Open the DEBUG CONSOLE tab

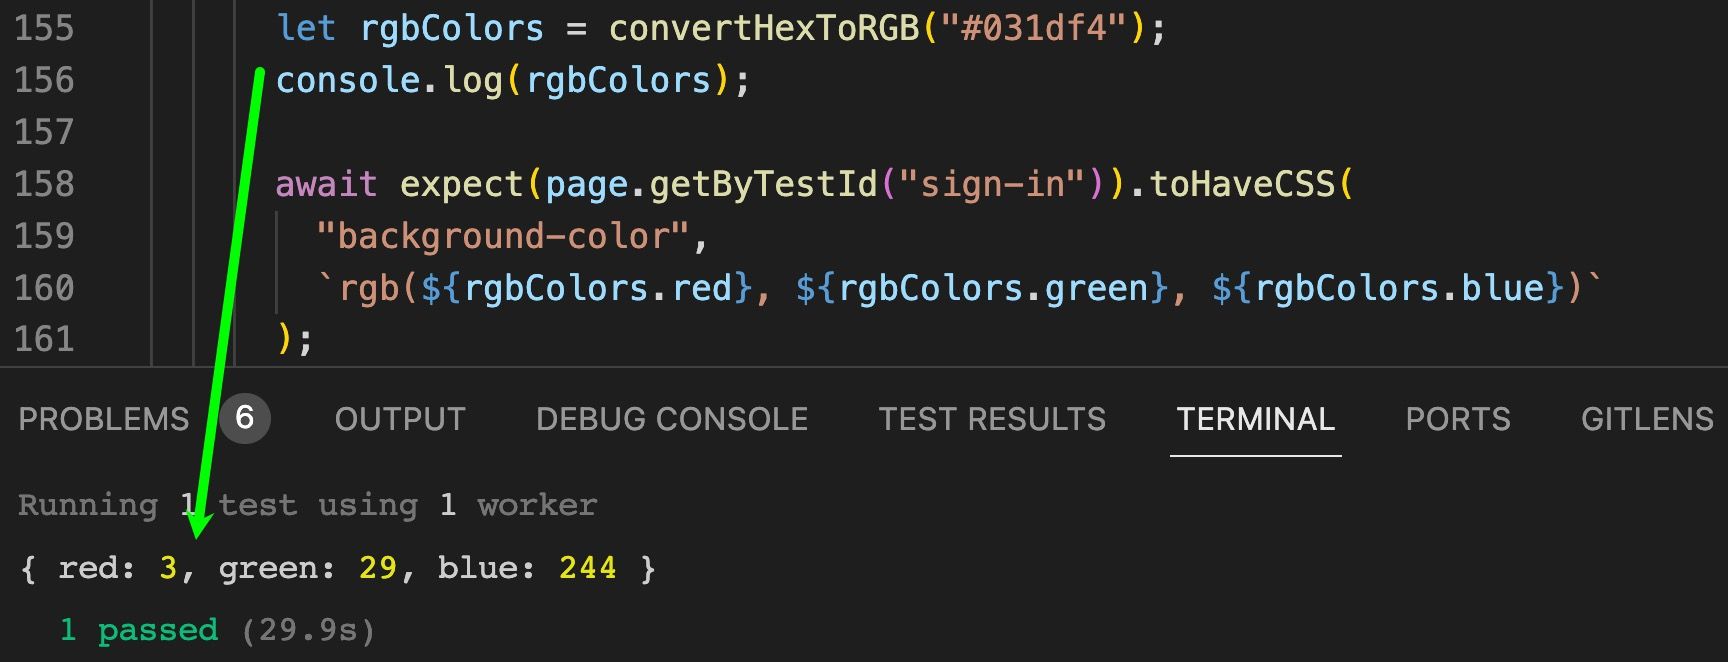(x=672, y=419)
